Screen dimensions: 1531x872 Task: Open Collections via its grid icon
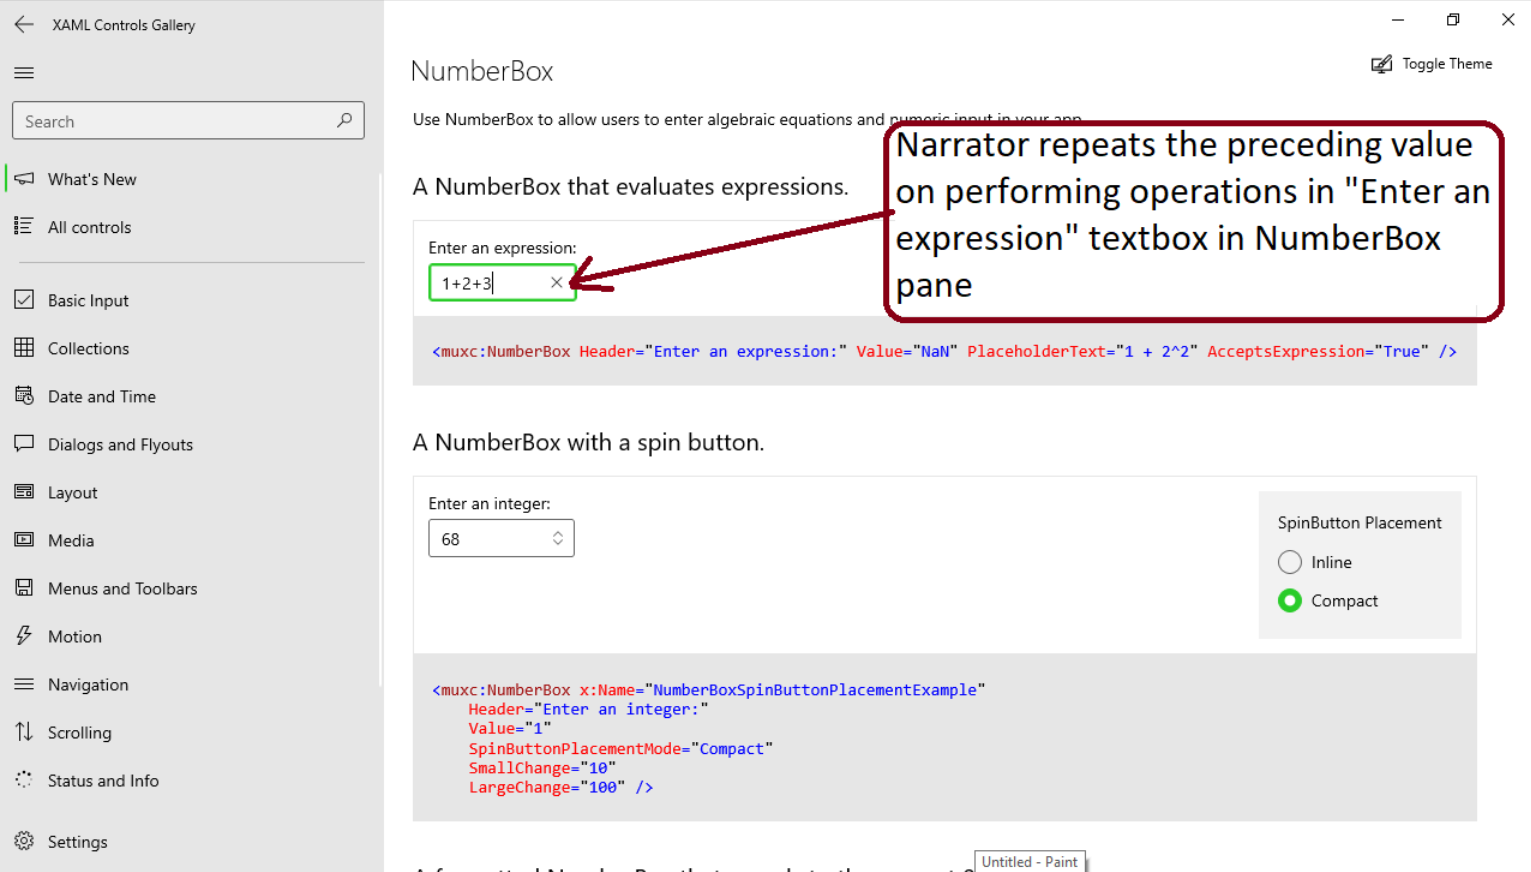pyautogui.click(x=24, y=348)
